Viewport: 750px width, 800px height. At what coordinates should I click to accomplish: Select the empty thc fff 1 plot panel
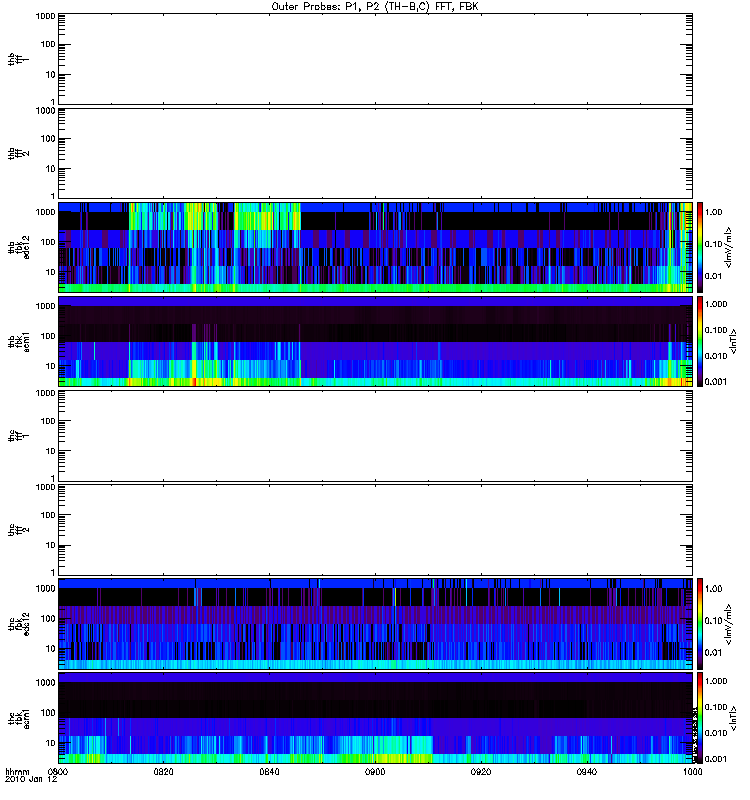coord(375,436)
